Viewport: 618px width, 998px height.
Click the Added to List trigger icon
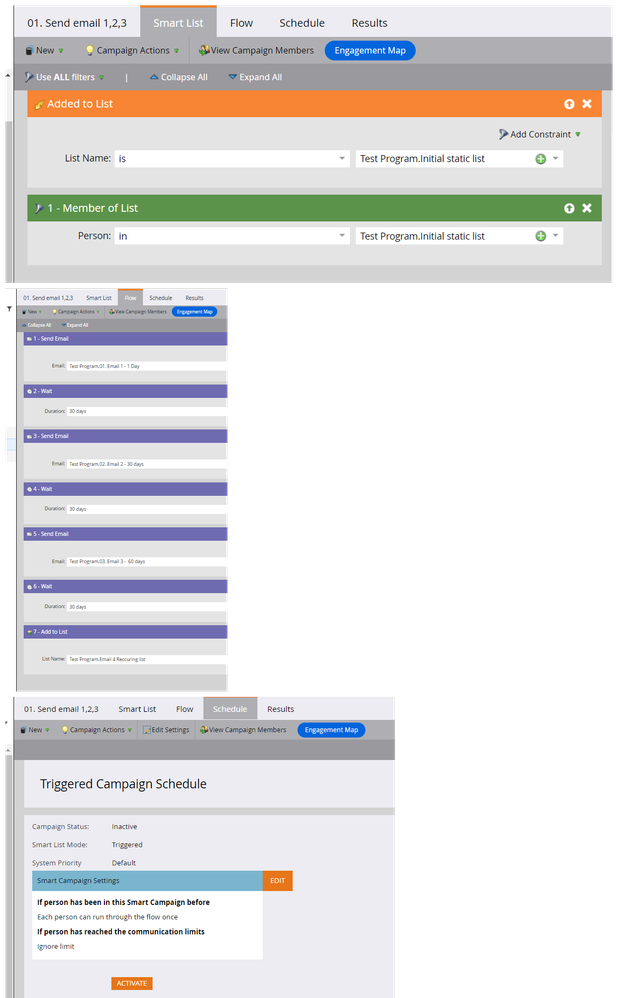click(39, 104)
